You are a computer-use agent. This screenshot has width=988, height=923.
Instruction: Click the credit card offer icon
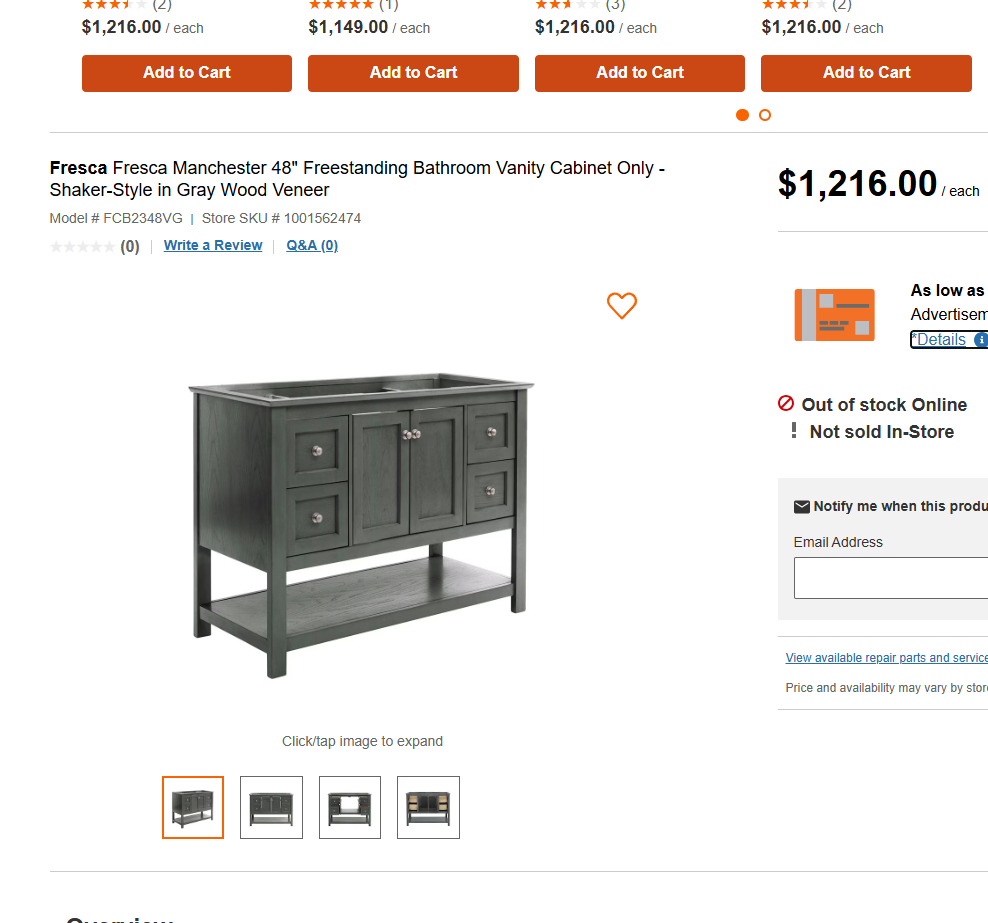pyautogui.click(x=834, y=315)
